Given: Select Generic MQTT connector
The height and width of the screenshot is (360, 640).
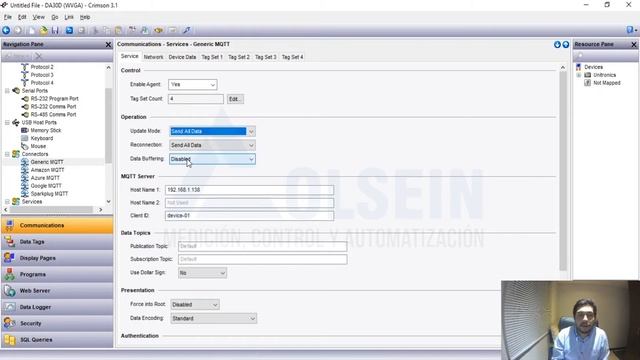Looking at the screenshot, I should point(47,162).
